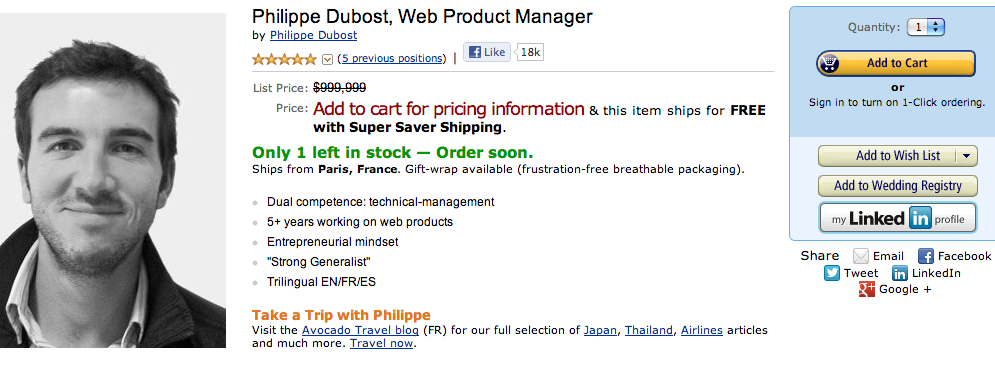995x365 pixels.
Task: Click the Philippe Dubost portrait photo
Action: click(113, 180)
